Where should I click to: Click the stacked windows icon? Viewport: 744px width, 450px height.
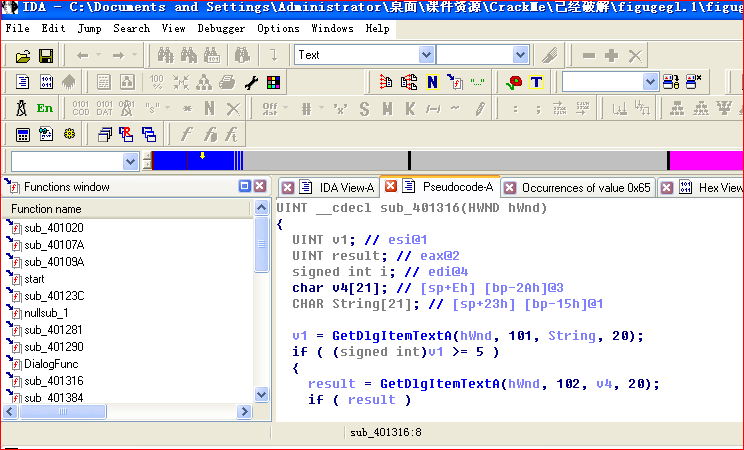tap(104, 135)
